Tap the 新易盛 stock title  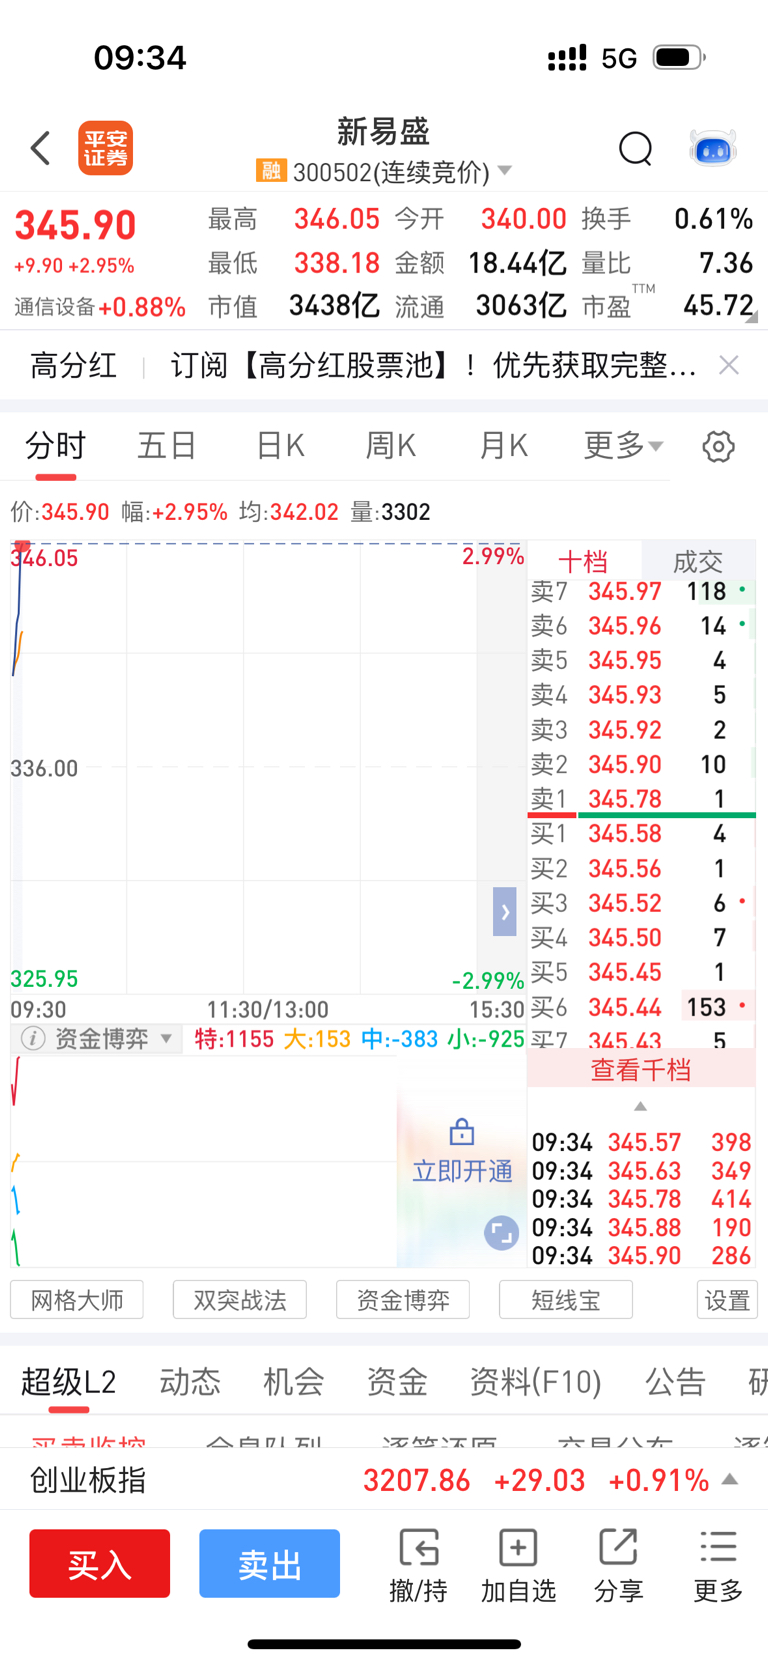[383, 131]
